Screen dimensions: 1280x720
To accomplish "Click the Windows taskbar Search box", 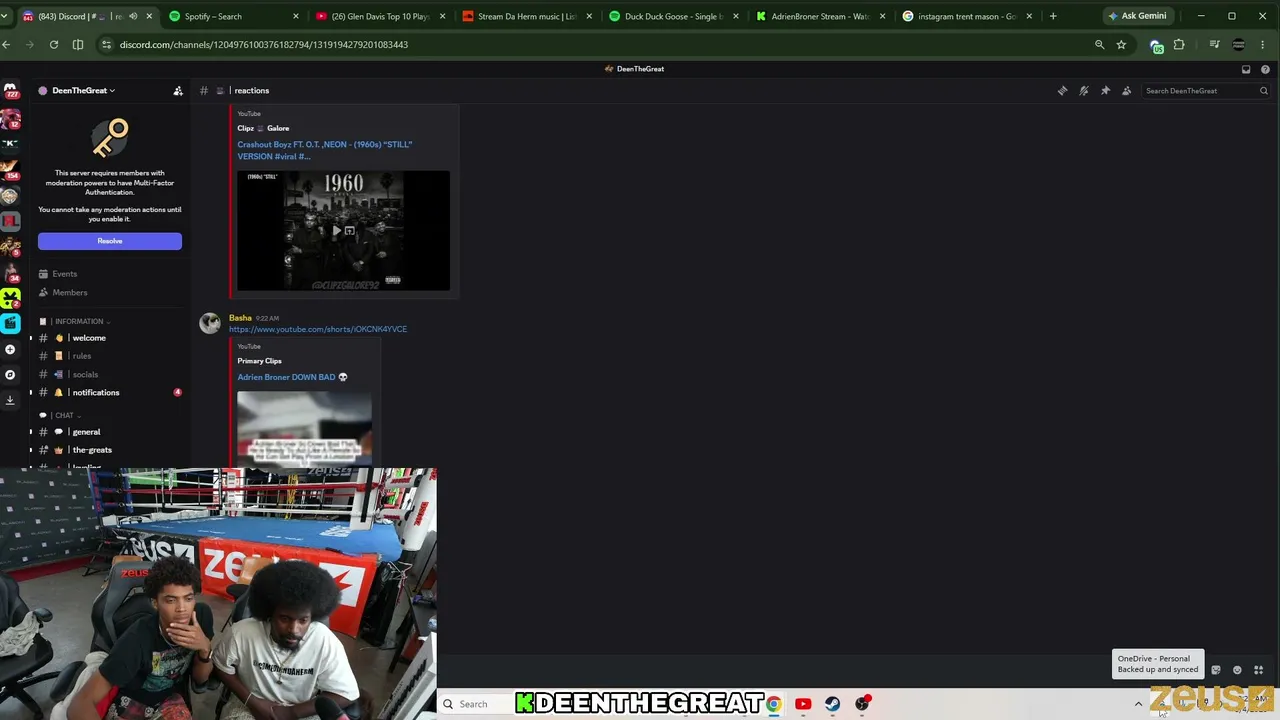I will [x=475, y=704].
